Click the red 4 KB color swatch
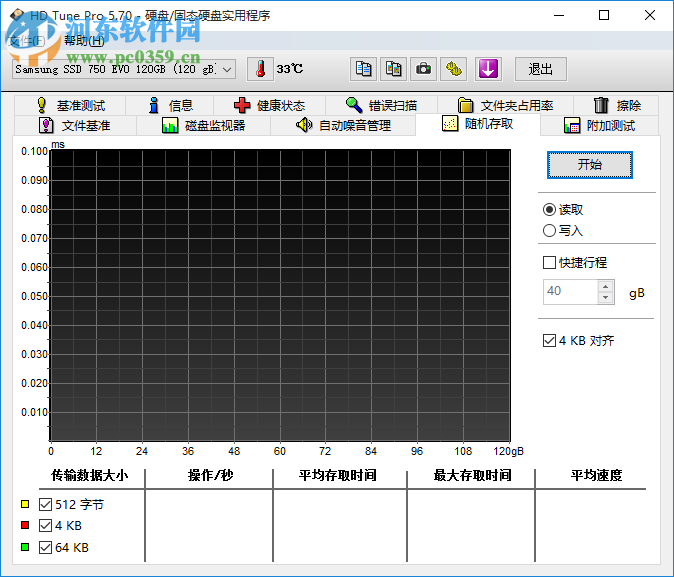Screen dimensions: 674x577 coord(25,525)
